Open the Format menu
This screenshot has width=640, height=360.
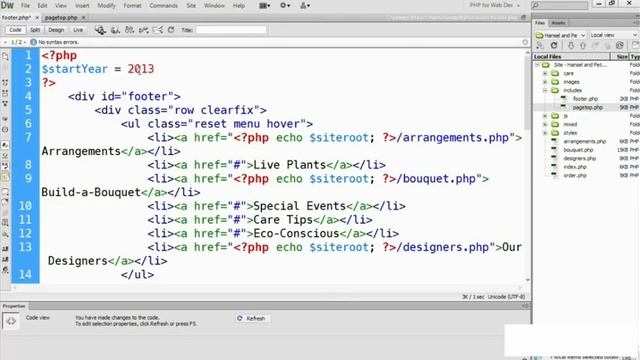132,6
